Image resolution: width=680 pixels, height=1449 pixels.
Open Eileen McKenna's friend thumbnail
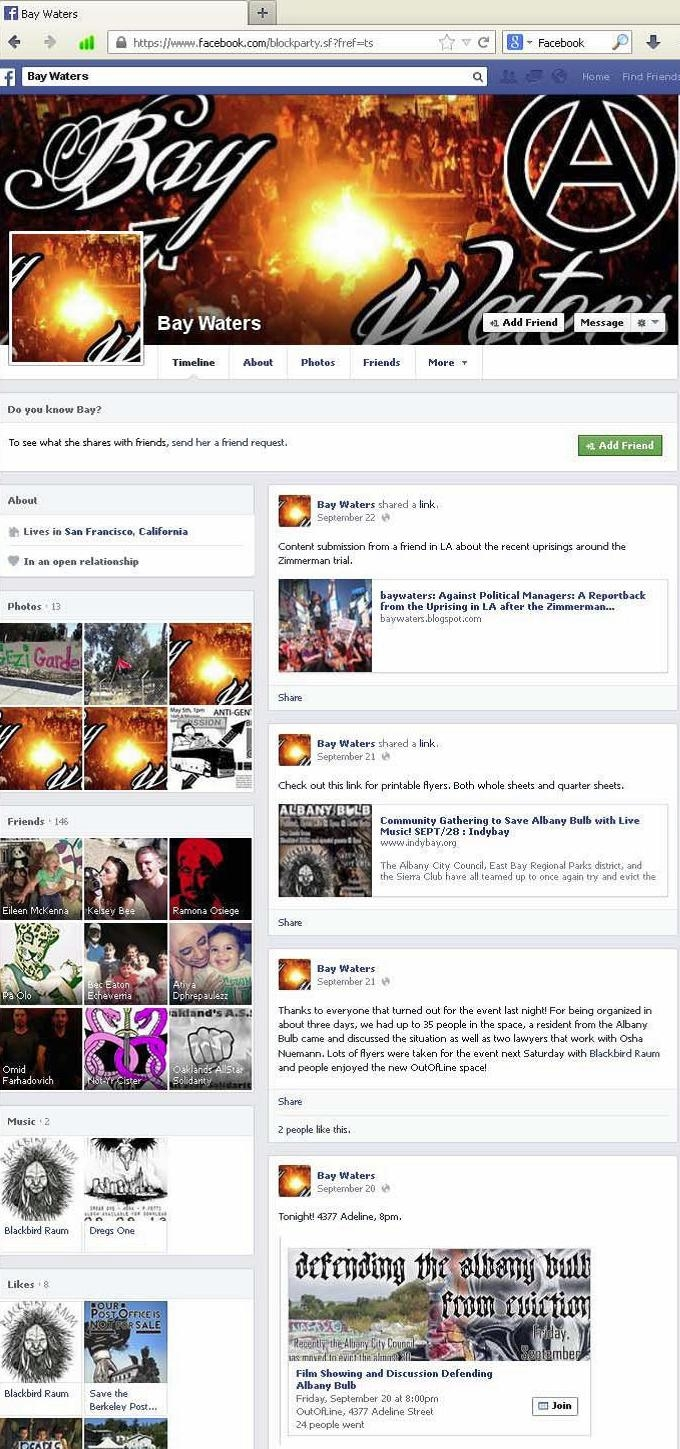tap(41, 879)
